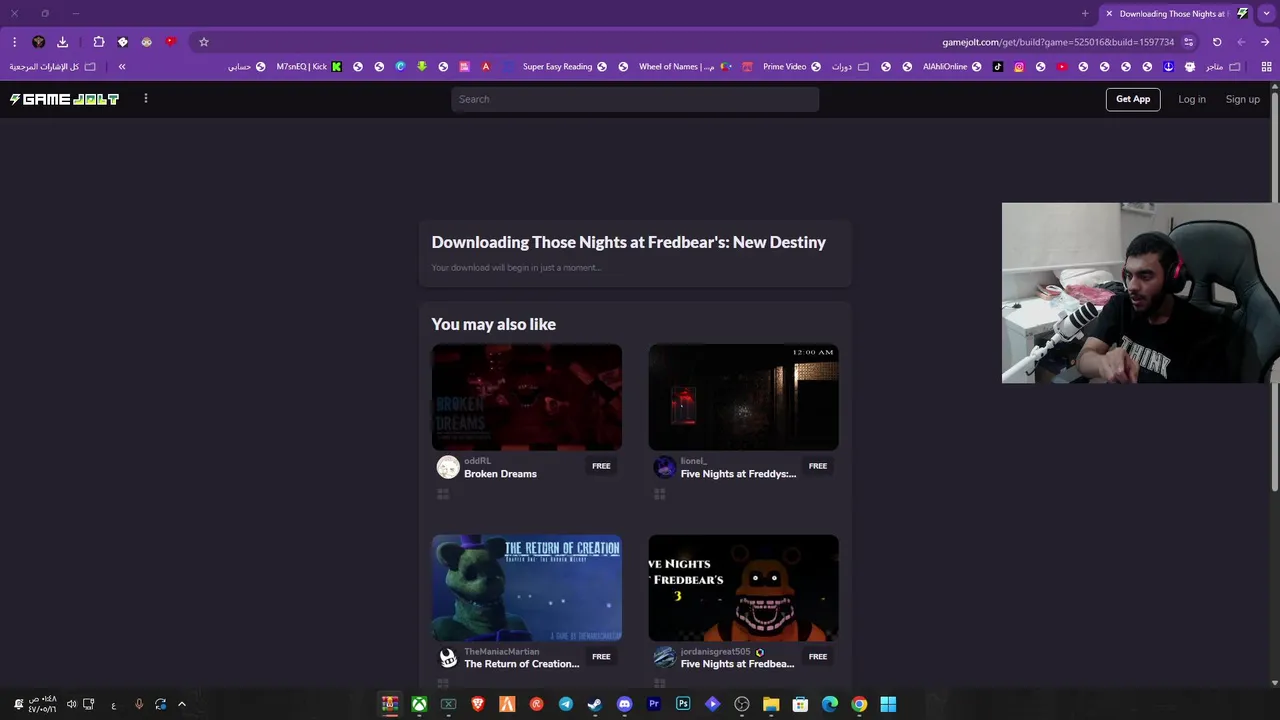The width and height of the screenshot is (1280, 720).
Task: Click the Windows icon under Broken Dreams
Action: click(443, 494)
